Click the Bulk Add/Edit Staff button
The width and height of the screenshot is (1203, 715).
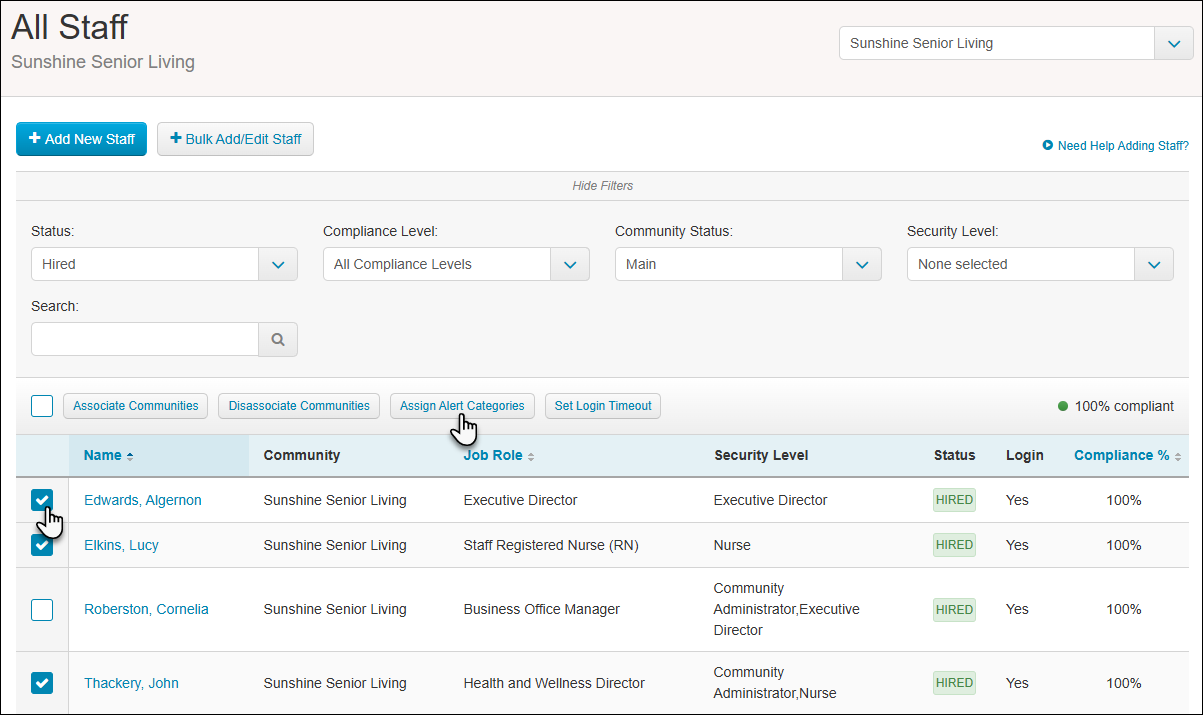[235, 139]
